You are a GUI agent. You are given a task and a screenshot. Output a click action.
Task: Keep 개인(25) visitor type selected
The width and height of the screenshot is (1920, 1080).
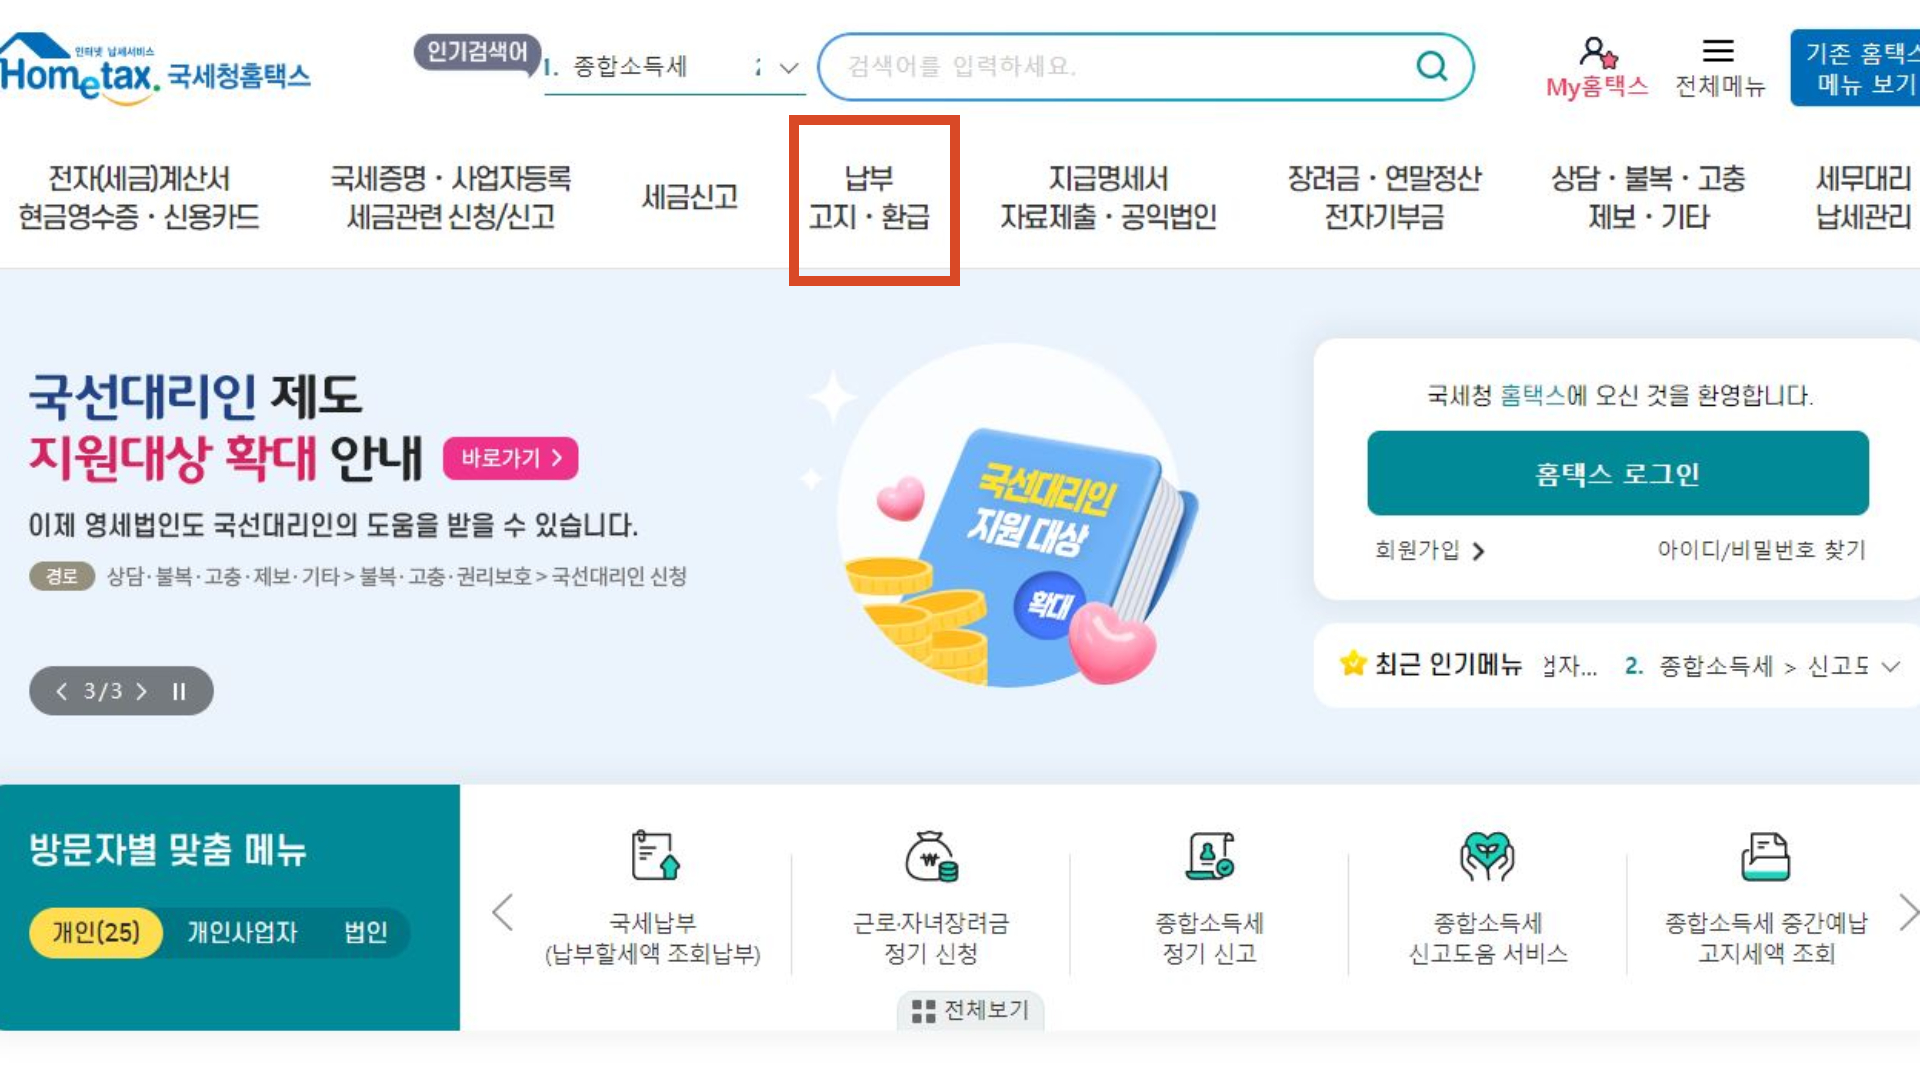point(95,932)
